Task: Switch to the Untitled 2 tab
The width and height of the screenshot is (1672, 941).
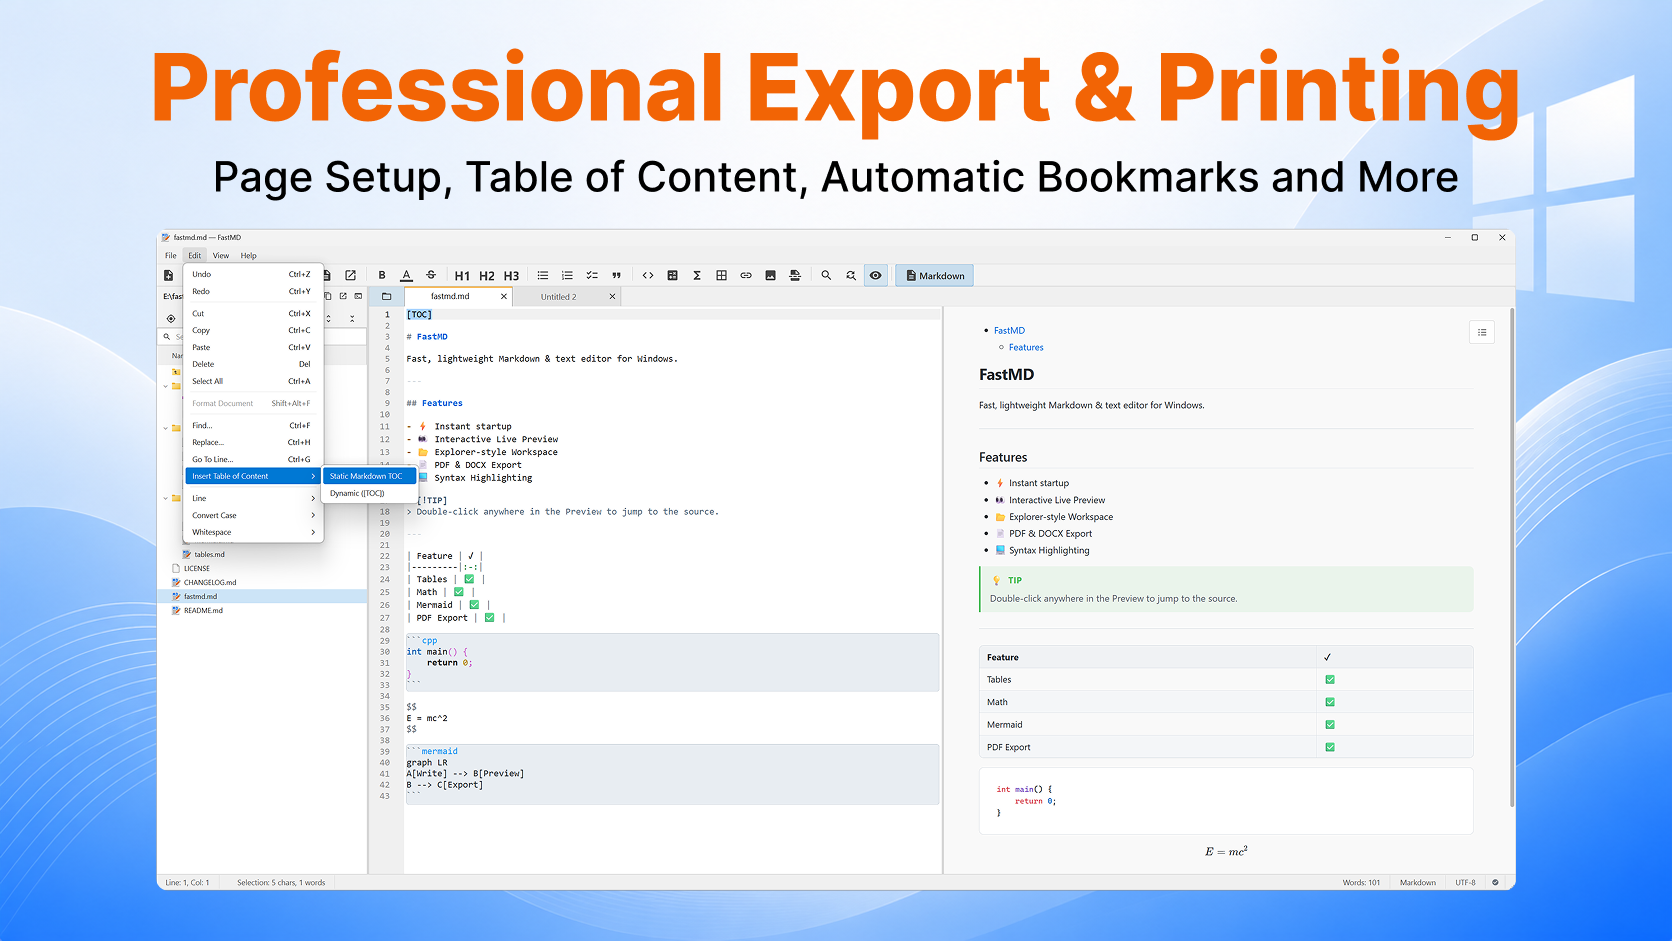Action: [558, 297]
